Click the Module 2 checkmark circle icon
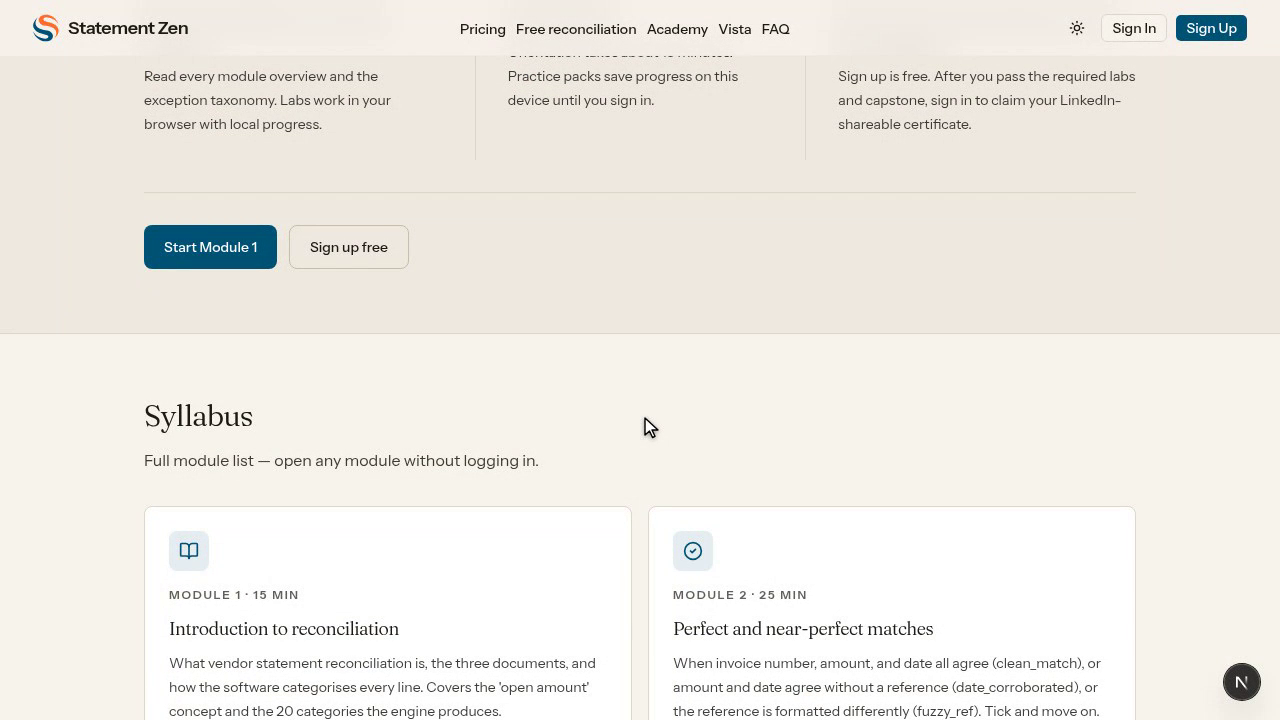 click(693, 551)
